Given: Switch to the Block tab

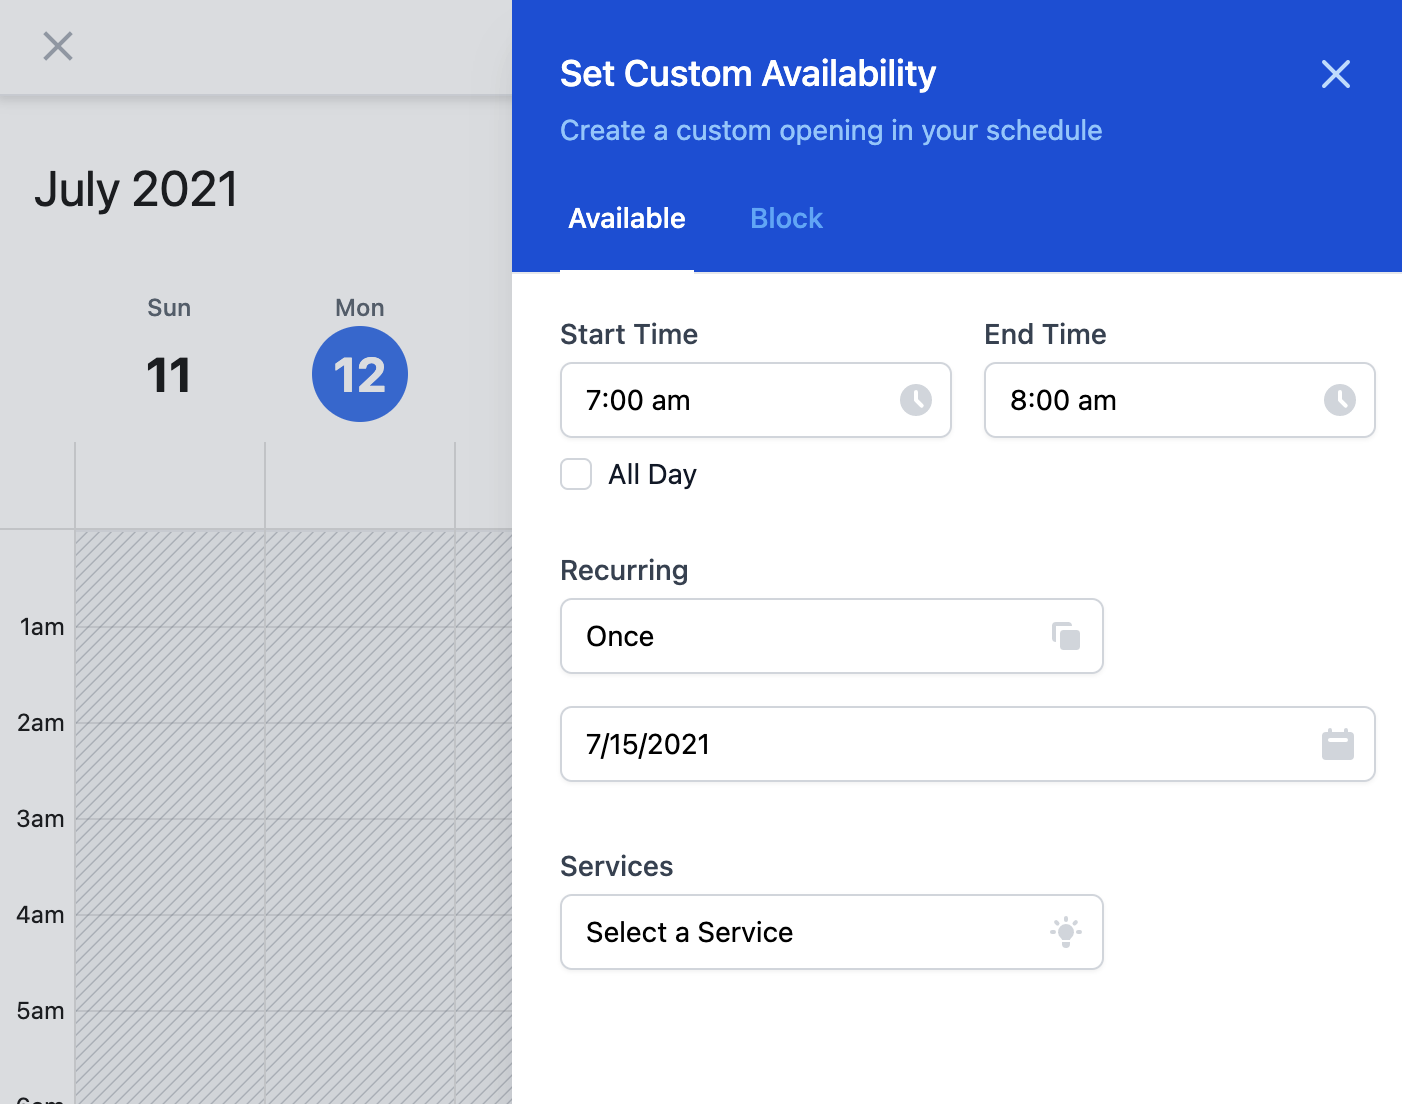Looking at the screenshot, I should tap(786, 218).
